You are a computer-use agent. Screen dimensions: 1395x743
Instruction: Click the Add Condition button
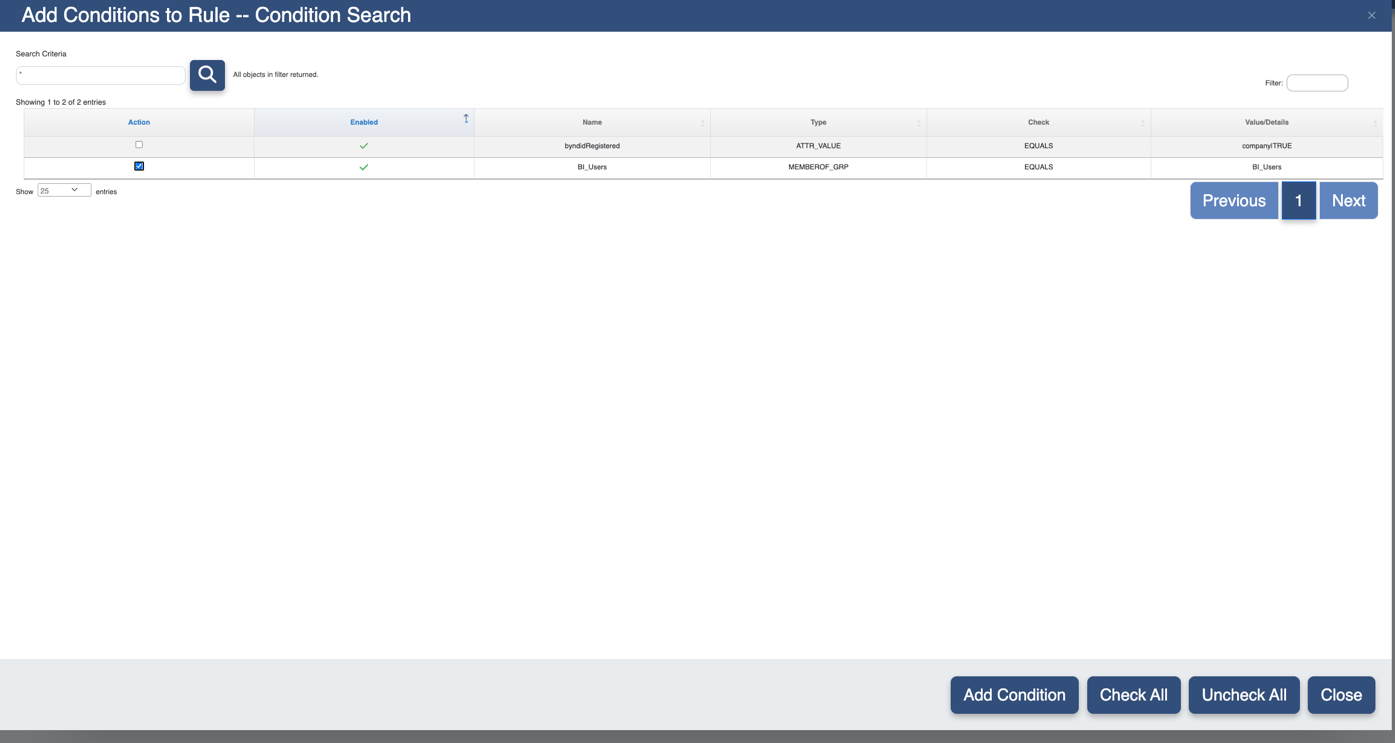(1014, 695)
